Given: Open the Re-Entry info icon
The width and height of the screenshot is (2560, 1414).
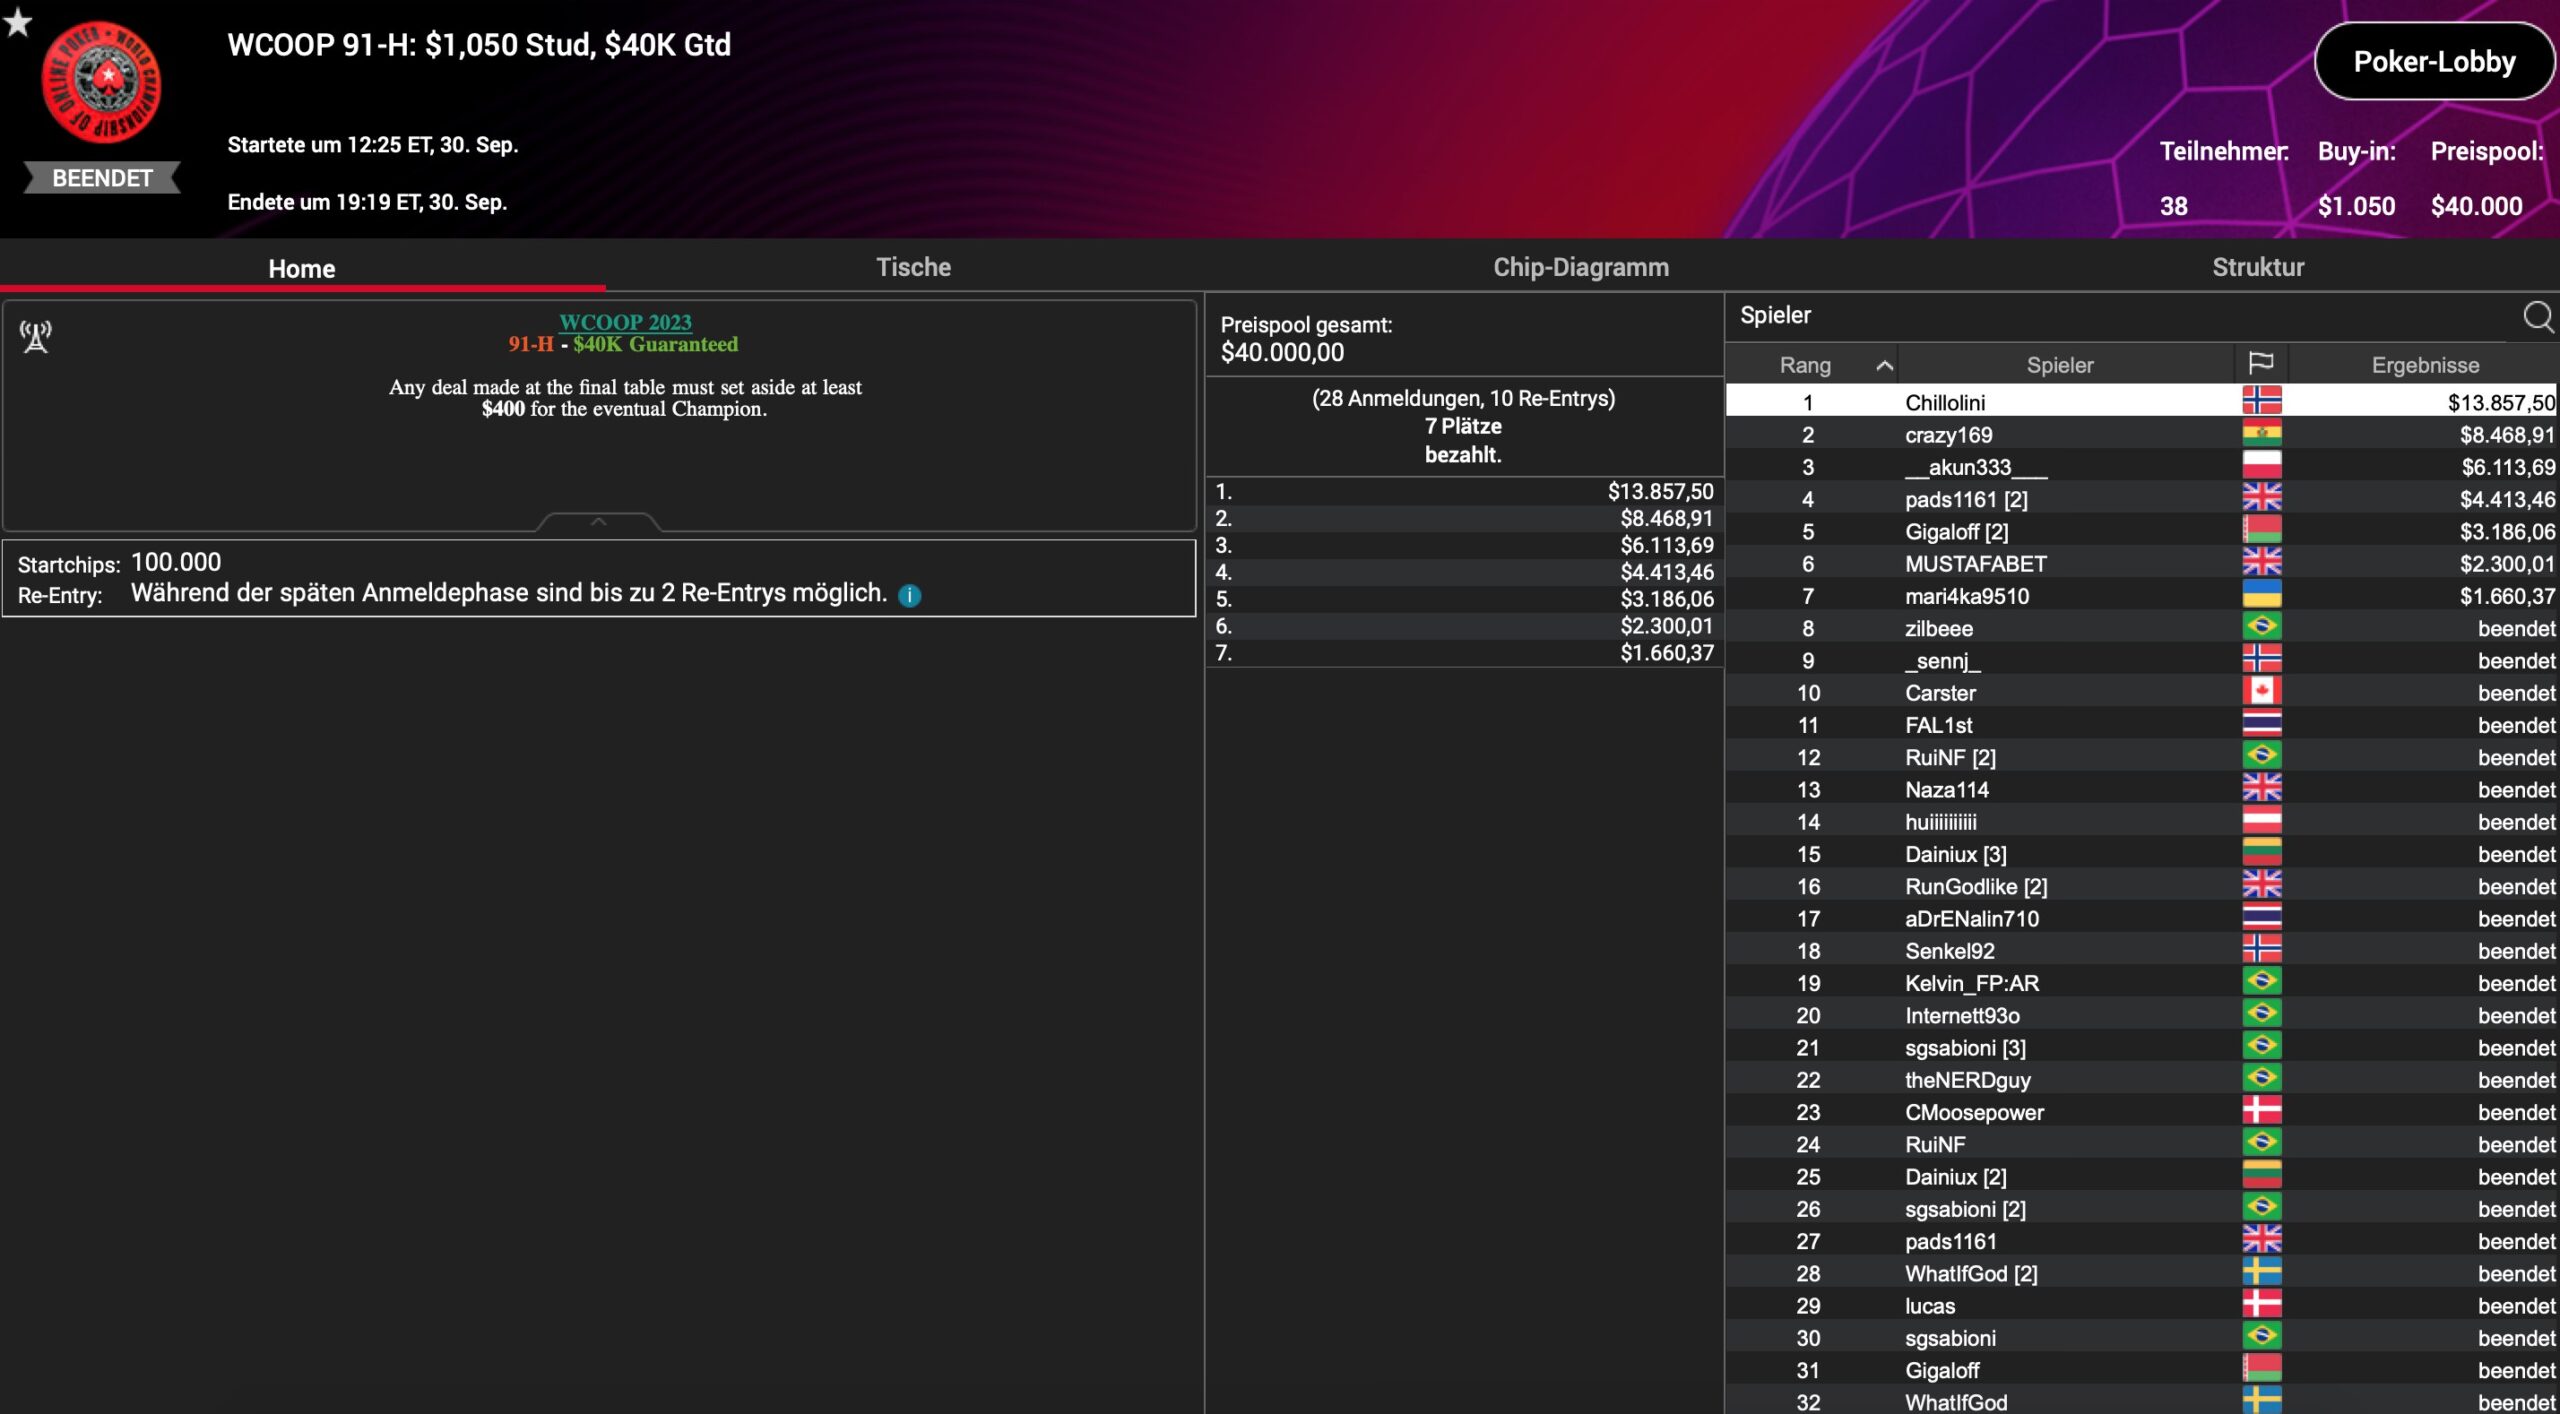Looking at the screenshot, I should pyautogui.click(x=909, y=595).
